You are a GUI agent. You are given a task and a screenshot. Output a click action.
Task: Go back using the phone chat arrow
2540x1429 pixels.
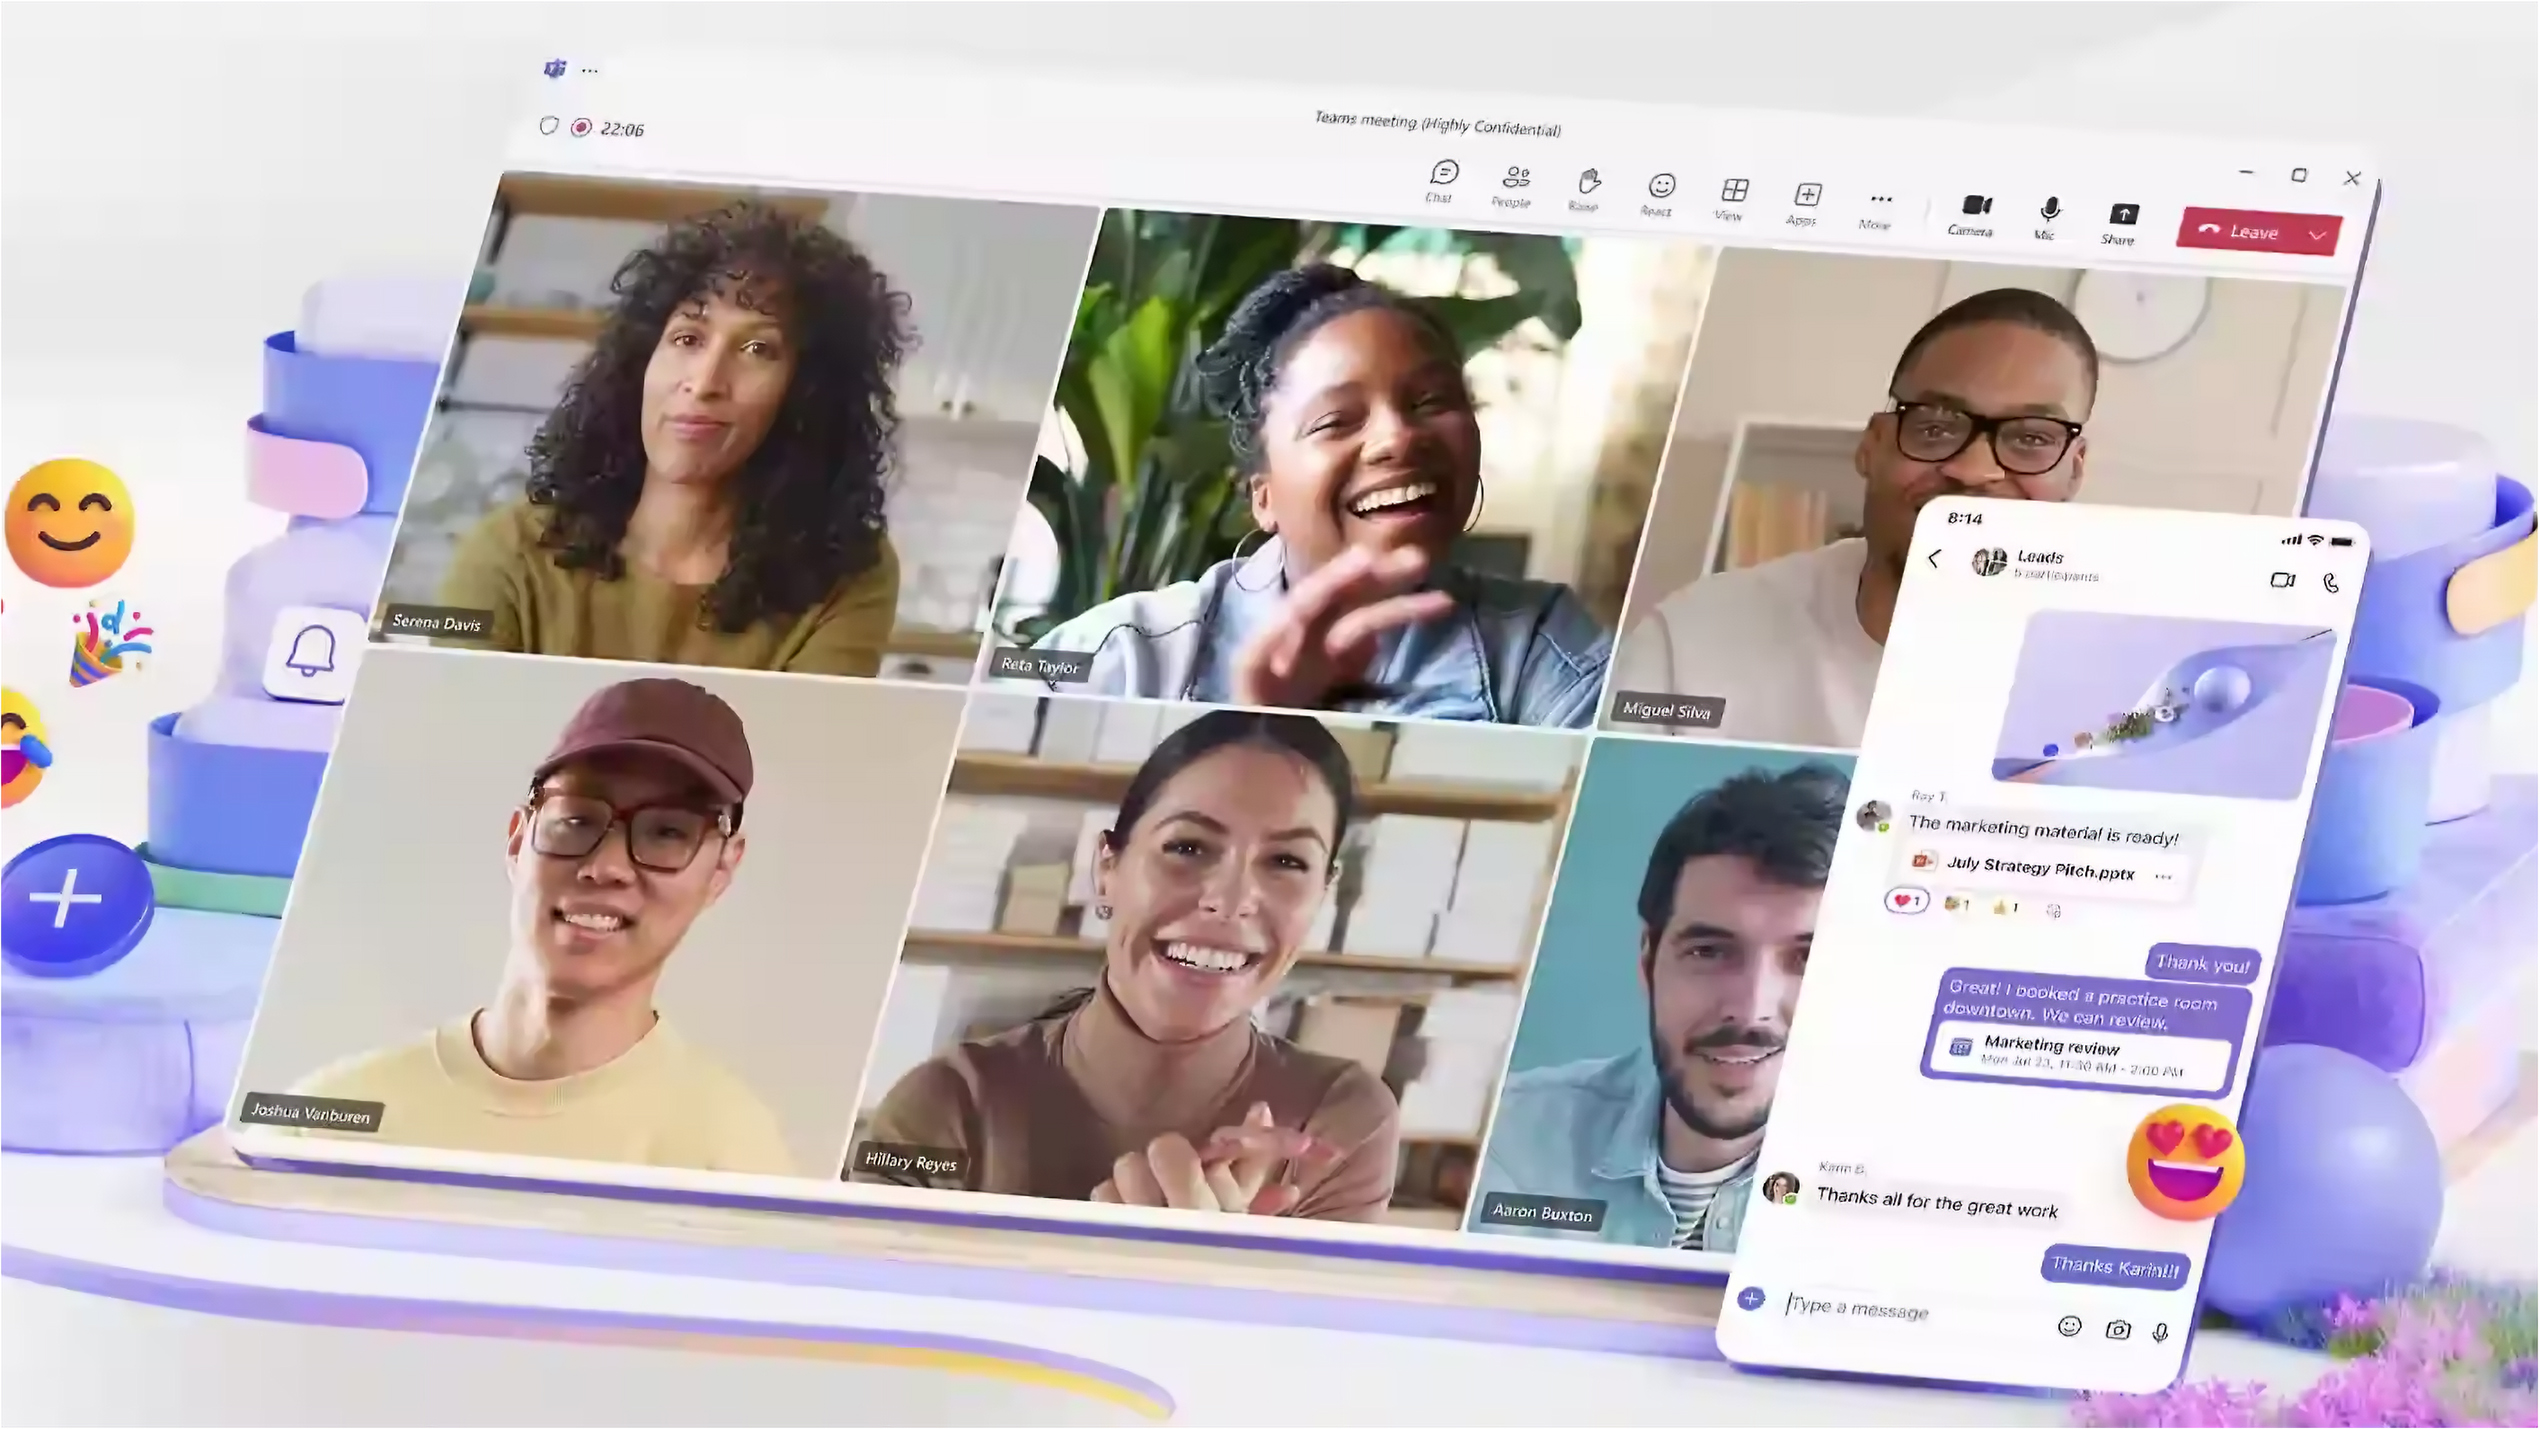(1934, 558)
